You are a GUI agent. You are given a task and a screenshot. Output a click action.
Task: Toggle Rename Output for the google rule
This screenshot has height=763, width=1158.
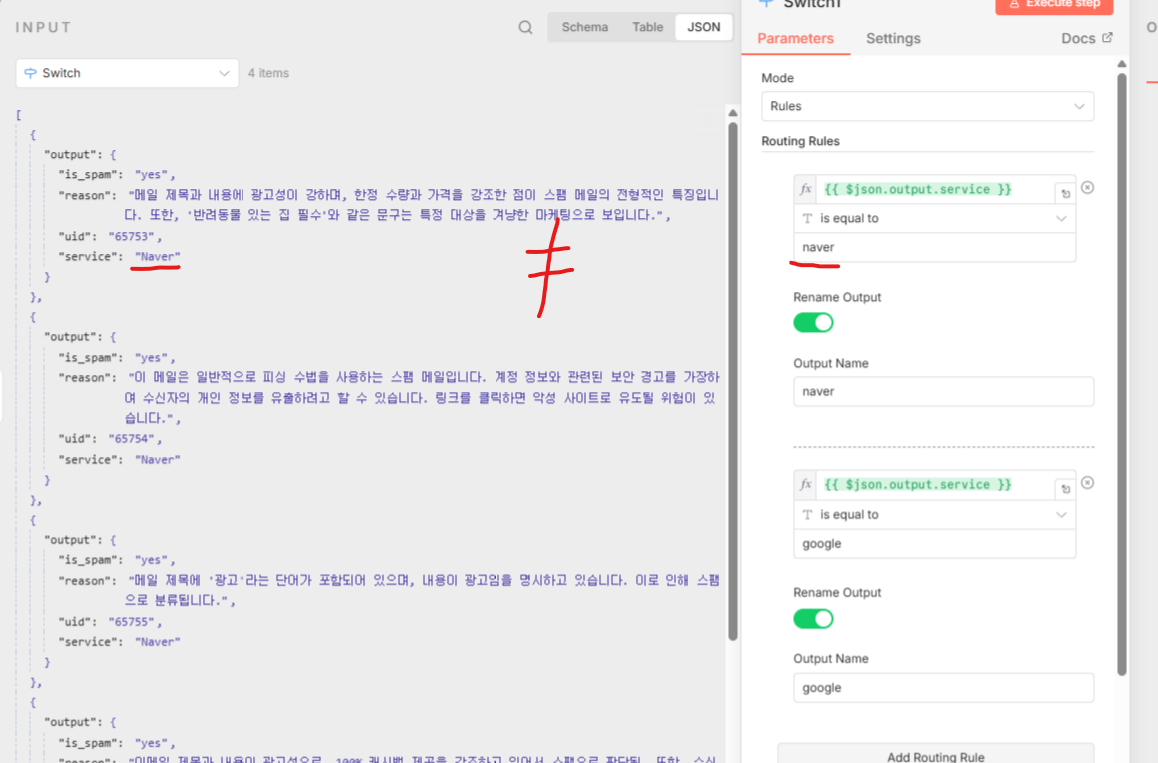tap(813, 619)
